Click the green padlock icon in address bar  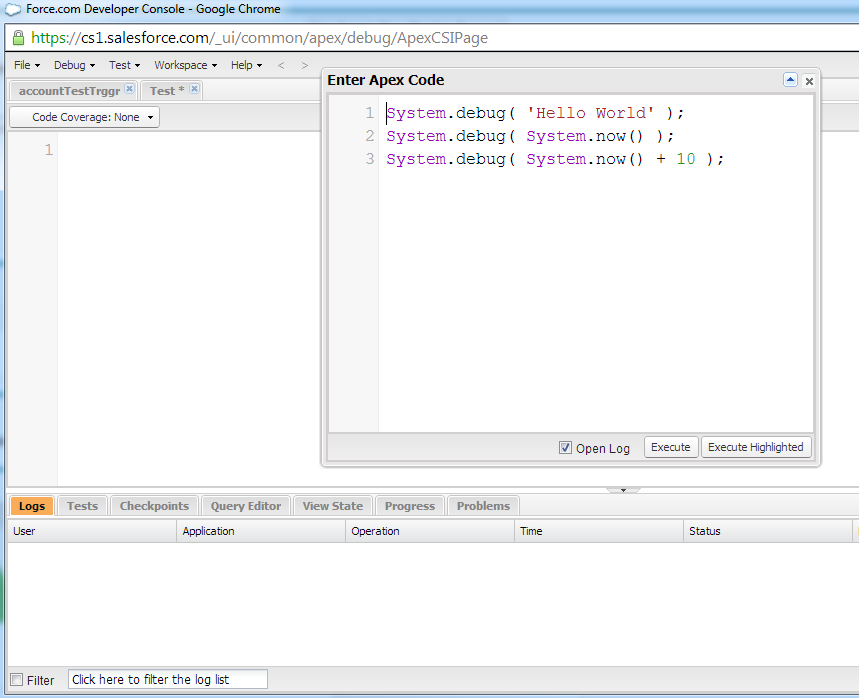point(18,37)
